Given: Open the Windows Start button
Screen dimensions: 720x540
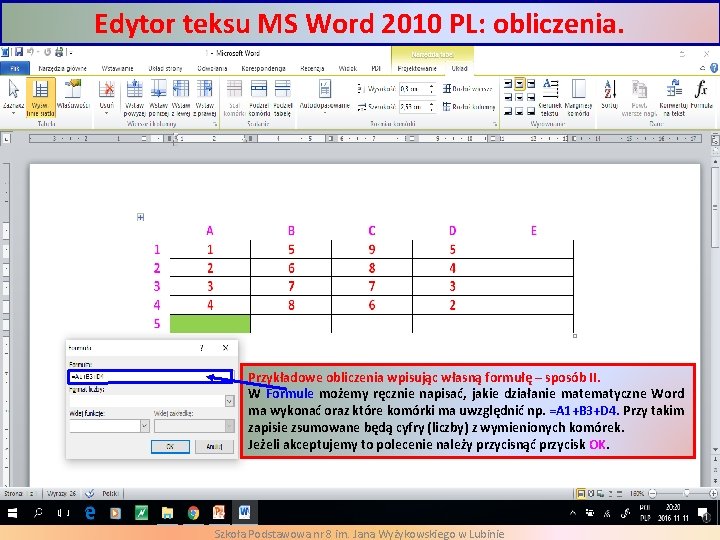Looking at the screenshot, I should point(12,513).
